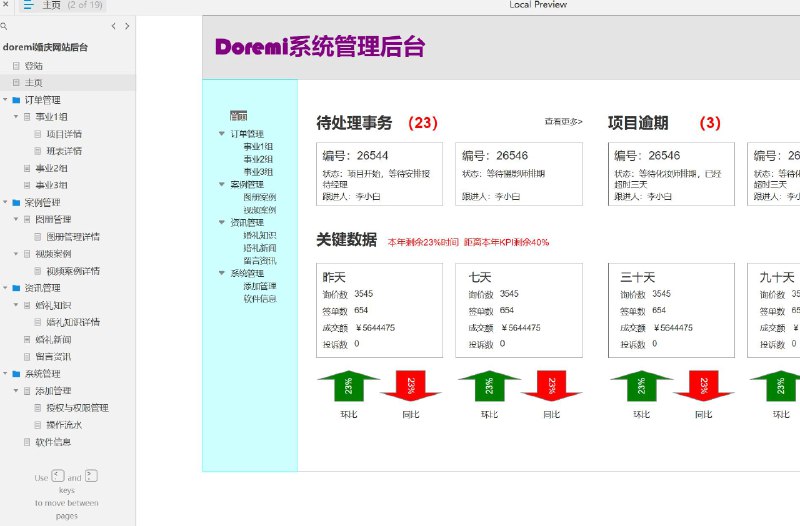Open pending task card 编号 26544
This screenshot has width=800, height=526.
pos(380,174)
